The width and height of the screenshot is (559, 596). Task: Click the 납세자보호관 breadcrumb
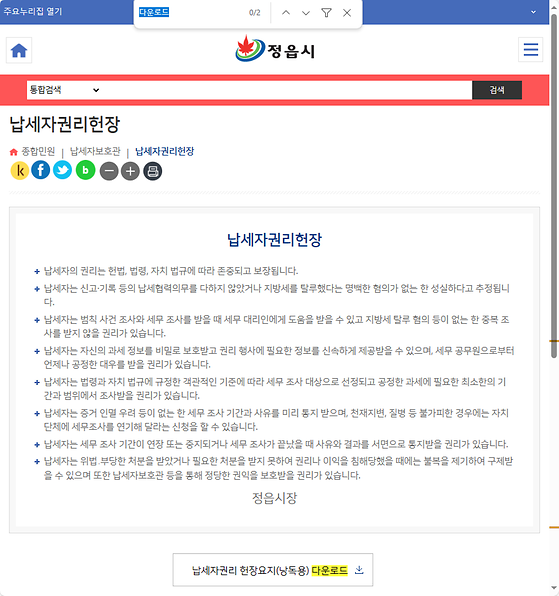click(x=95, y=151)
